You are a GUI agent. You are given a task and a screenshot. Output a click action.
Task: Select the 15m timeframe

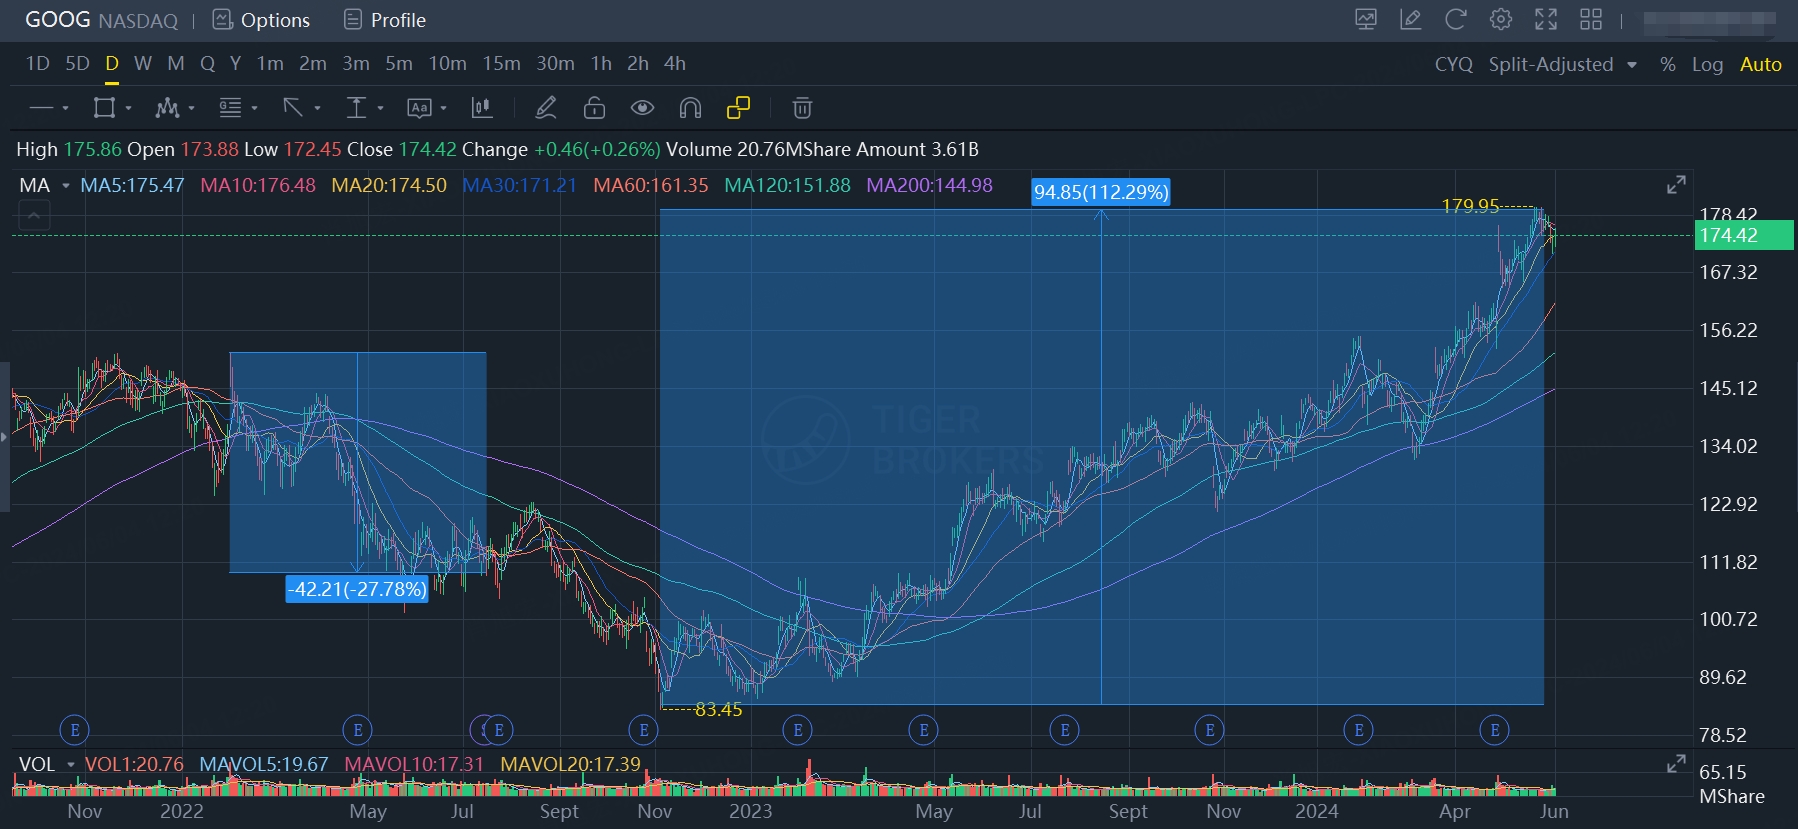pos(501,64)
